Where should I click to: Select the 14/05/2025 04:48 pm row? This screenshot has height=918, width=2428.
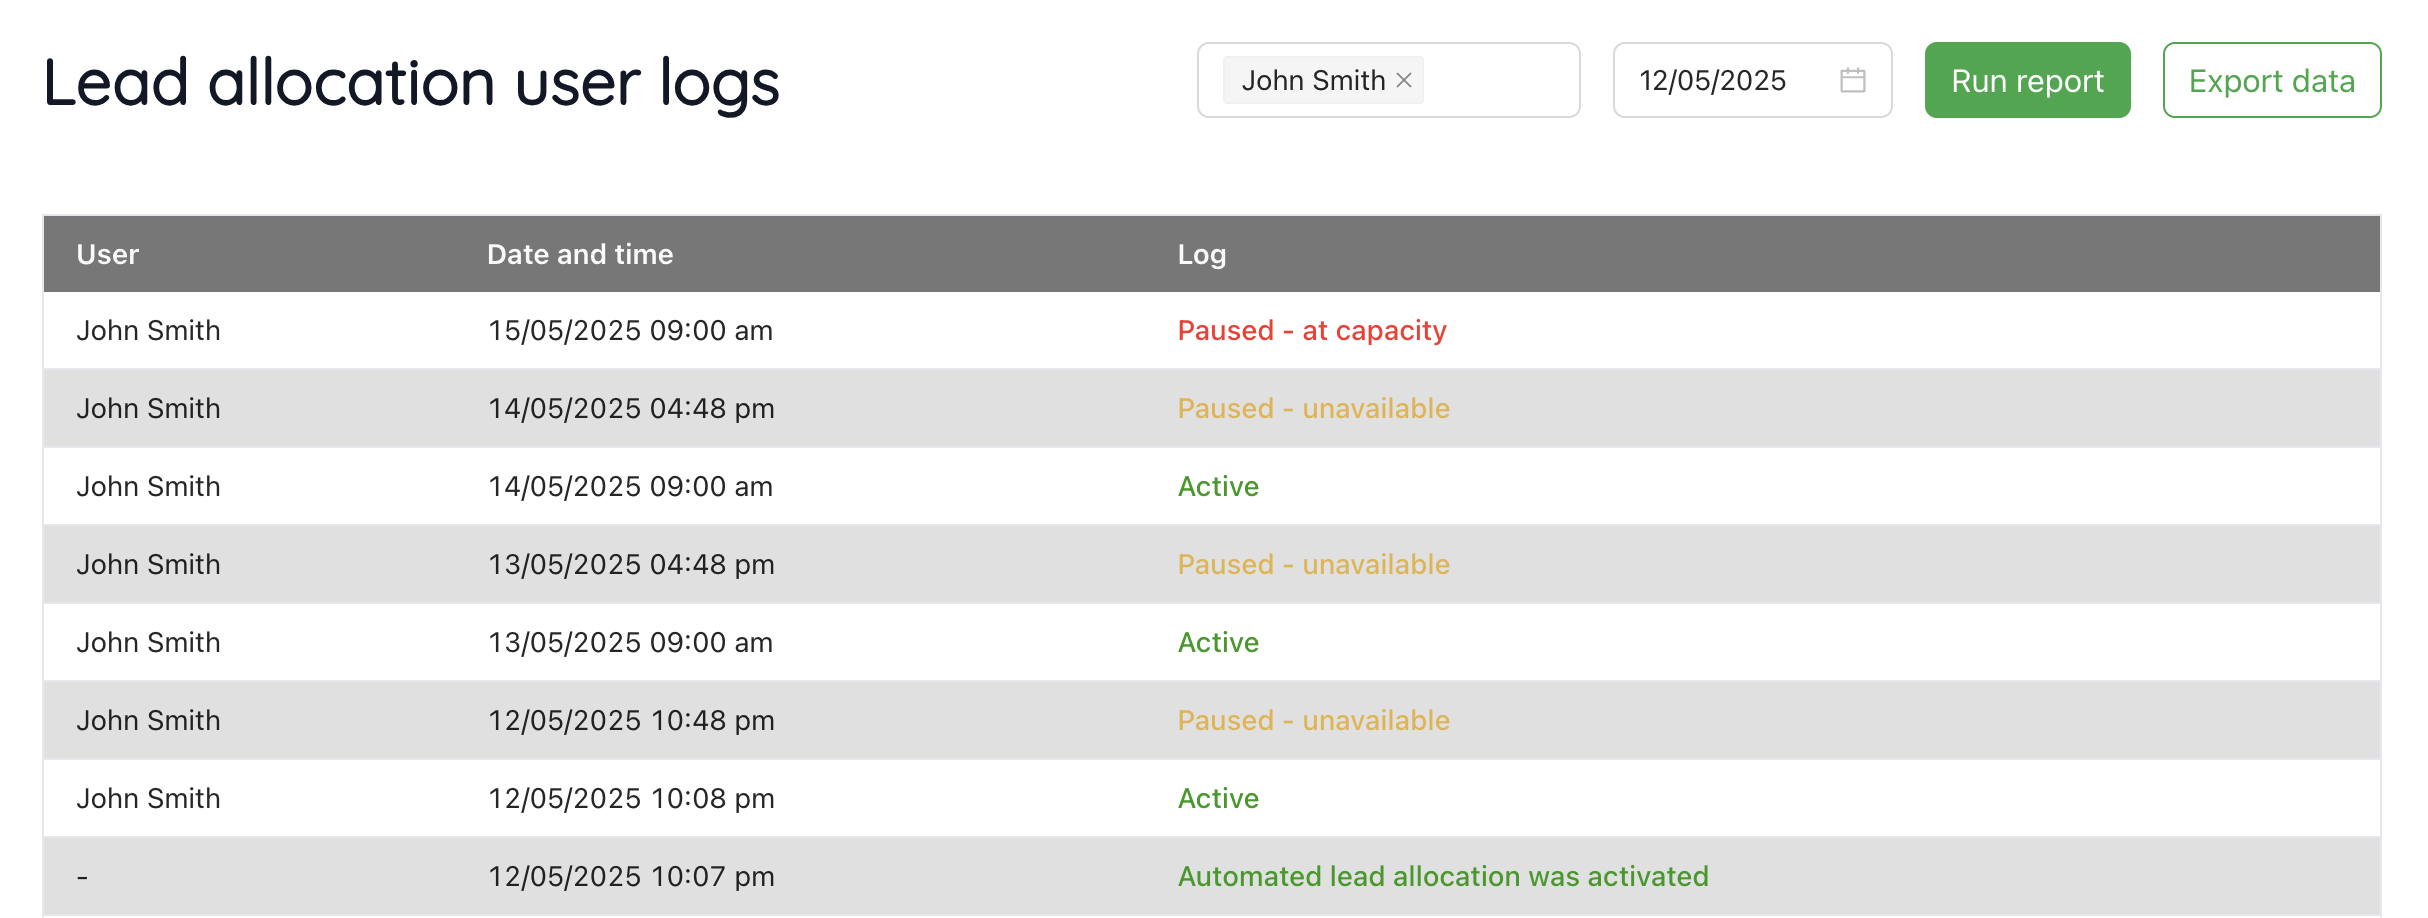point(1212,408)
